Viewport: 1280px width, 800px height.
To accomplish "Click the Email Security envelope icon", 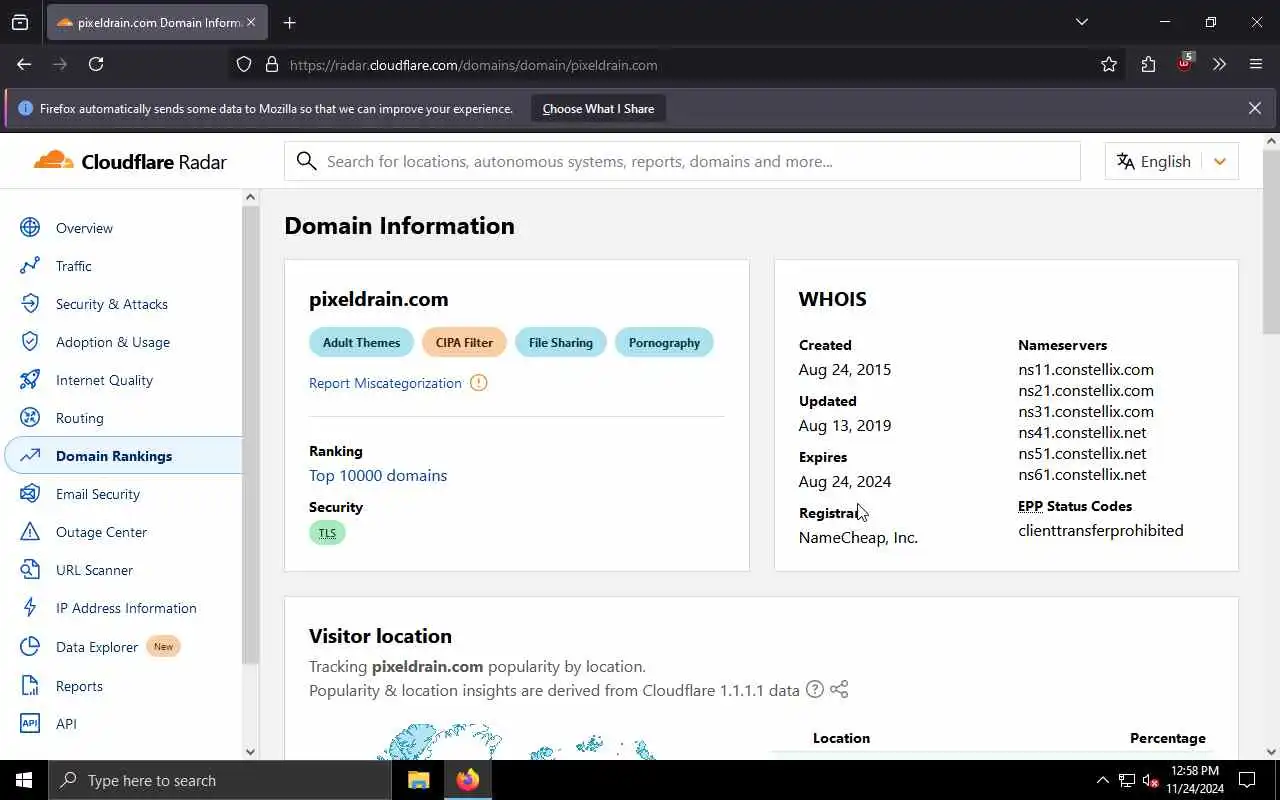I will click(x=30, y=494).
